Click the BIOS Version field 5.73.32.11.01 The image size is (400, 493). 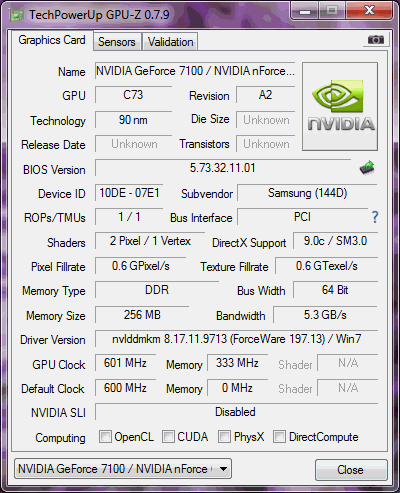point(223,168)
